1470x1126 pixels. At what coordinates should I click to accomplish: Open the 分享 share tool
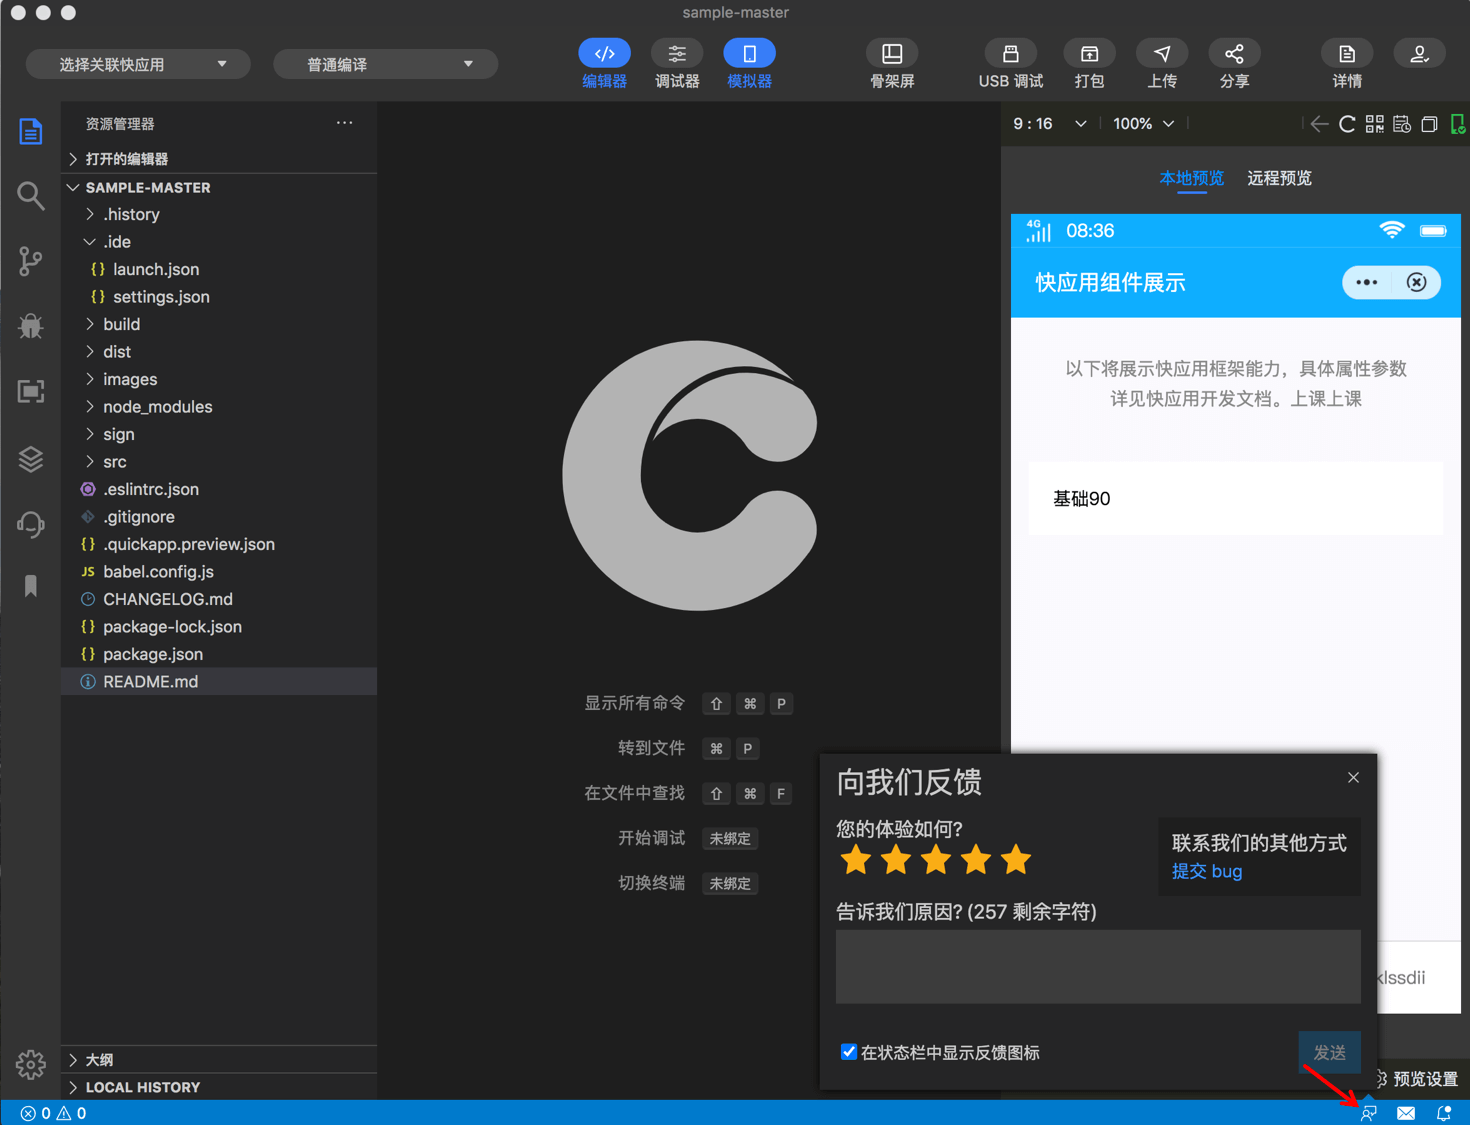click(x=1233, y=63)
